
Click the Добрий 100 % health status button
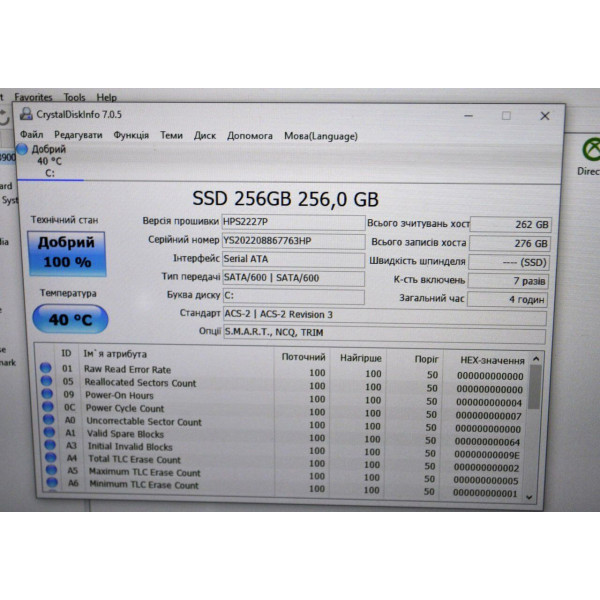[67, 253]
